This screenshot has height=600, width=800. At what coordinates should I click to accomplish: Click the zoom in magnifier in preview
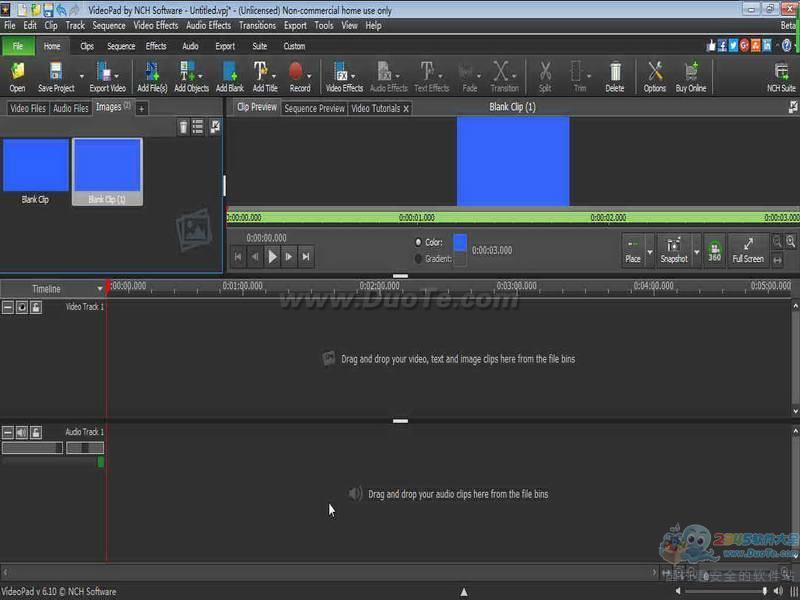790,241
